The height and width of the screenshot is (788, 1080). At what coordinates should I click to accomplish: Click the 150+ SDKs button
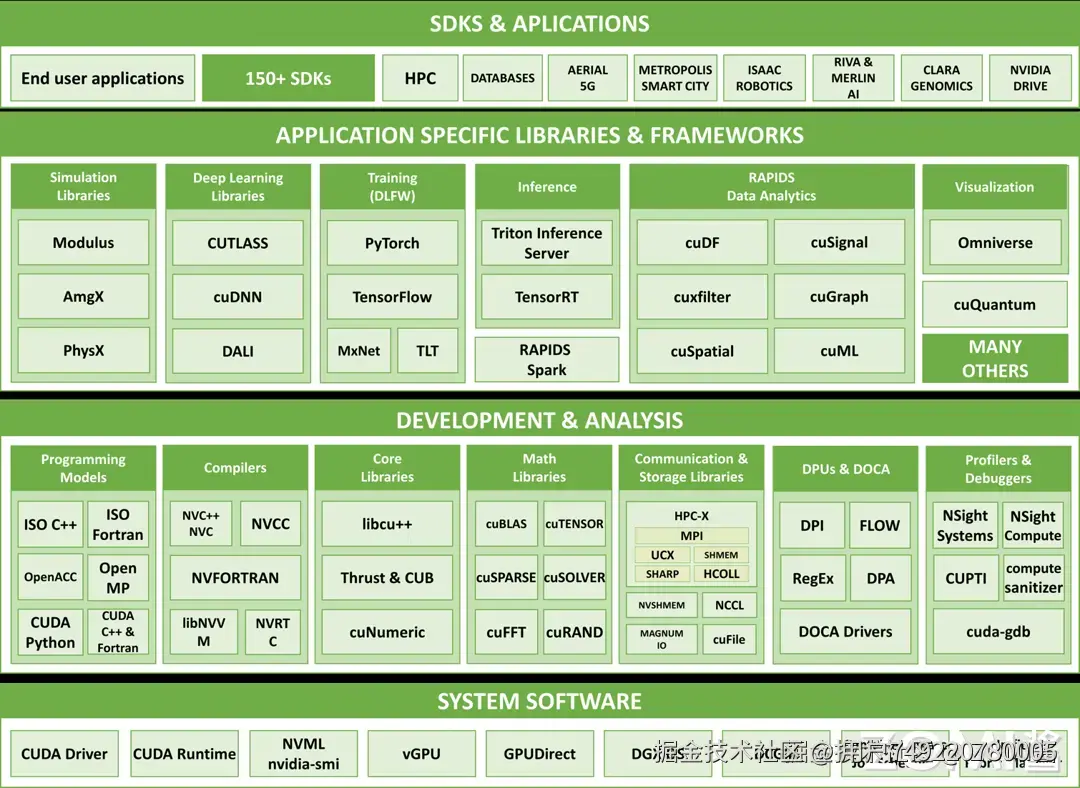pyautogui.click(x=288, y=77)
